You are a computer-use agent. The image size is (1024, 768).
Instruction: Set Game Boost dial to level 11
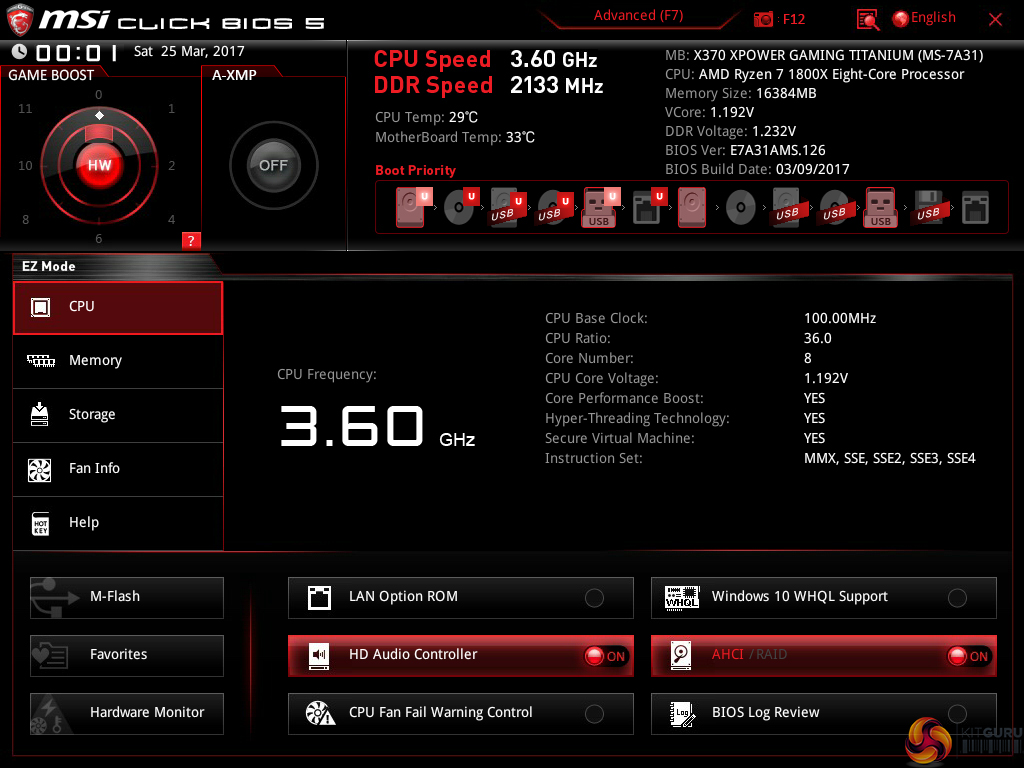tap(25, 109)
